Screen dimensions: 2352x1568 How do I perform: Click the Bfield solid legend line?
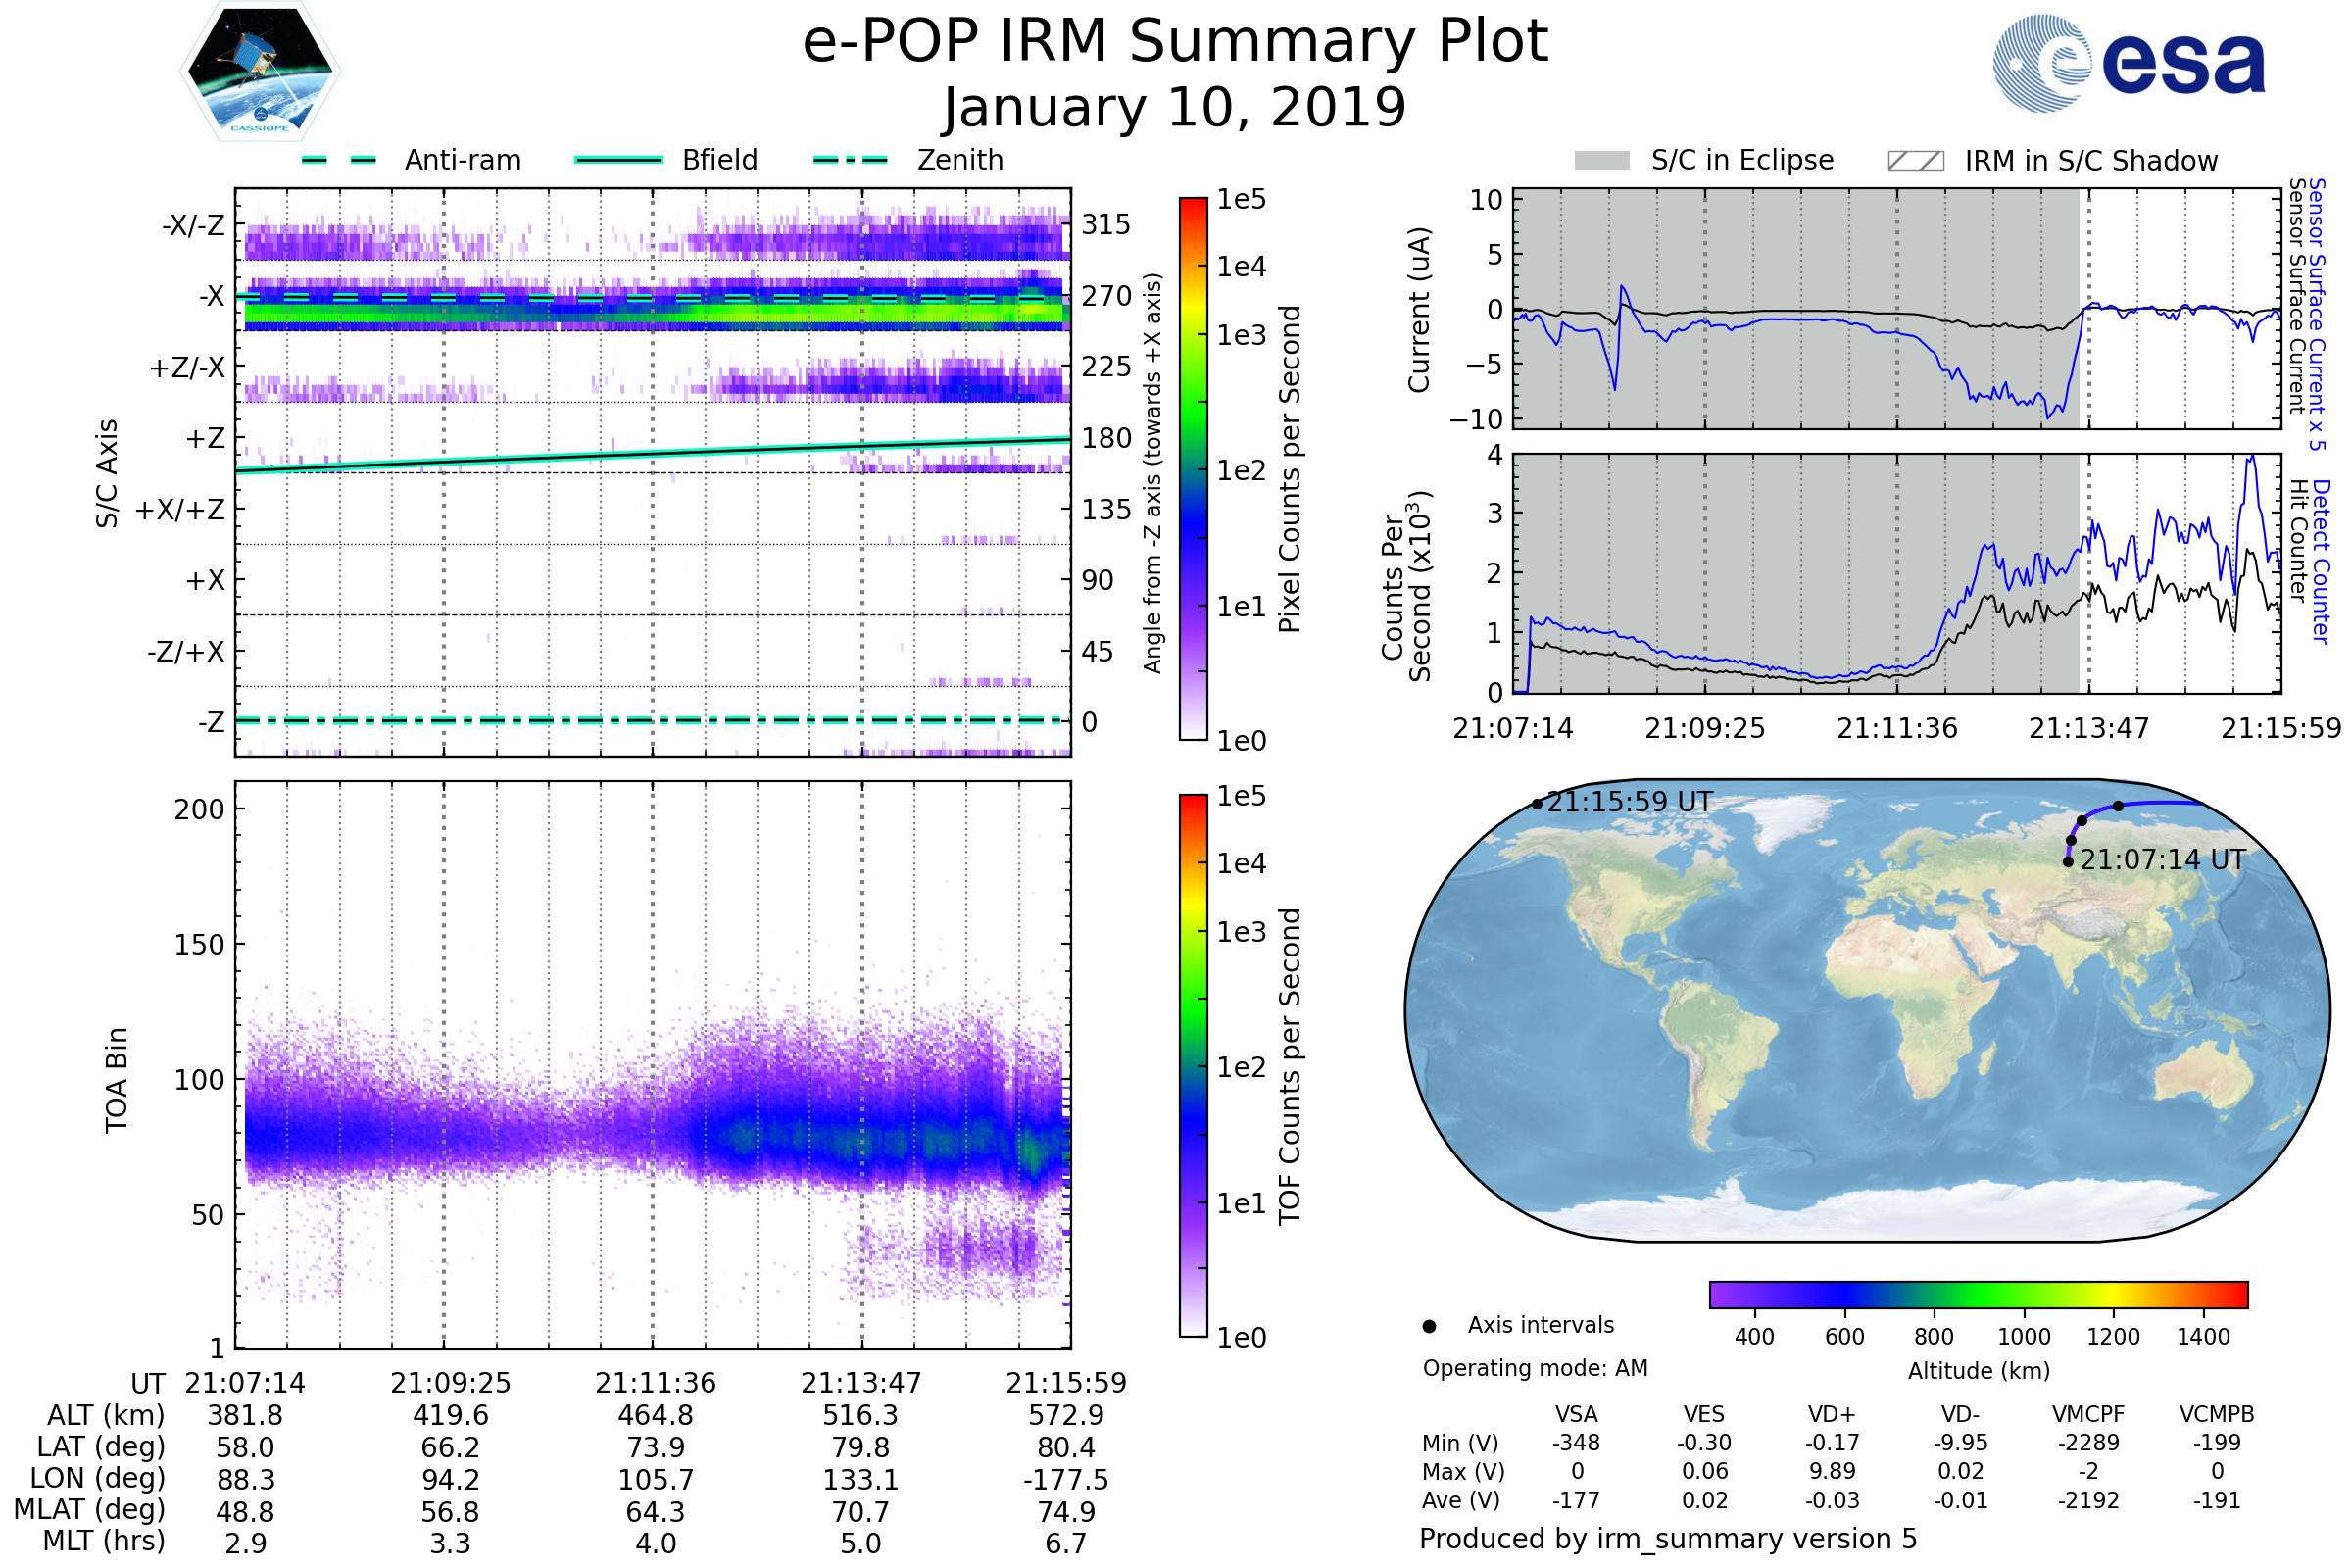pos(618,160)
